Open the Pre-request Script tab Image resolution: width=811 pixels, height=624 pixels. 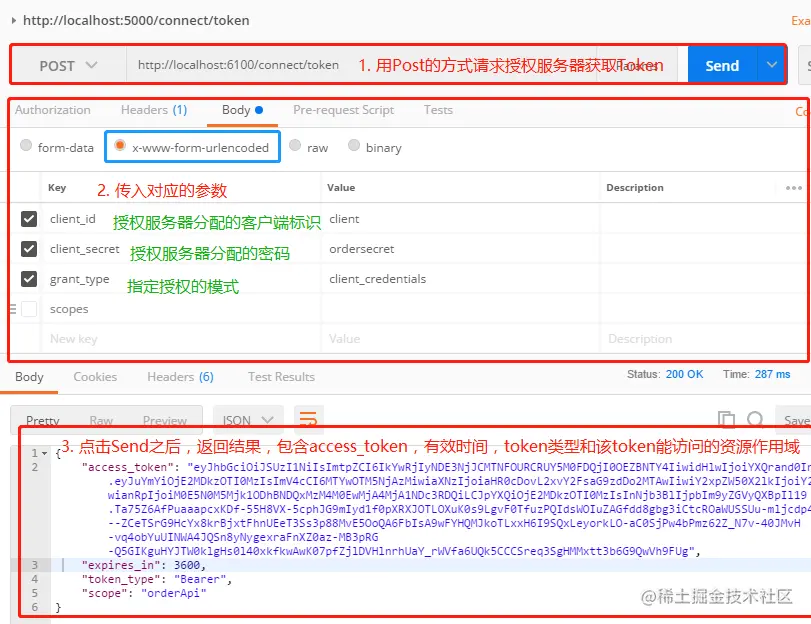(x=343, y=110)
